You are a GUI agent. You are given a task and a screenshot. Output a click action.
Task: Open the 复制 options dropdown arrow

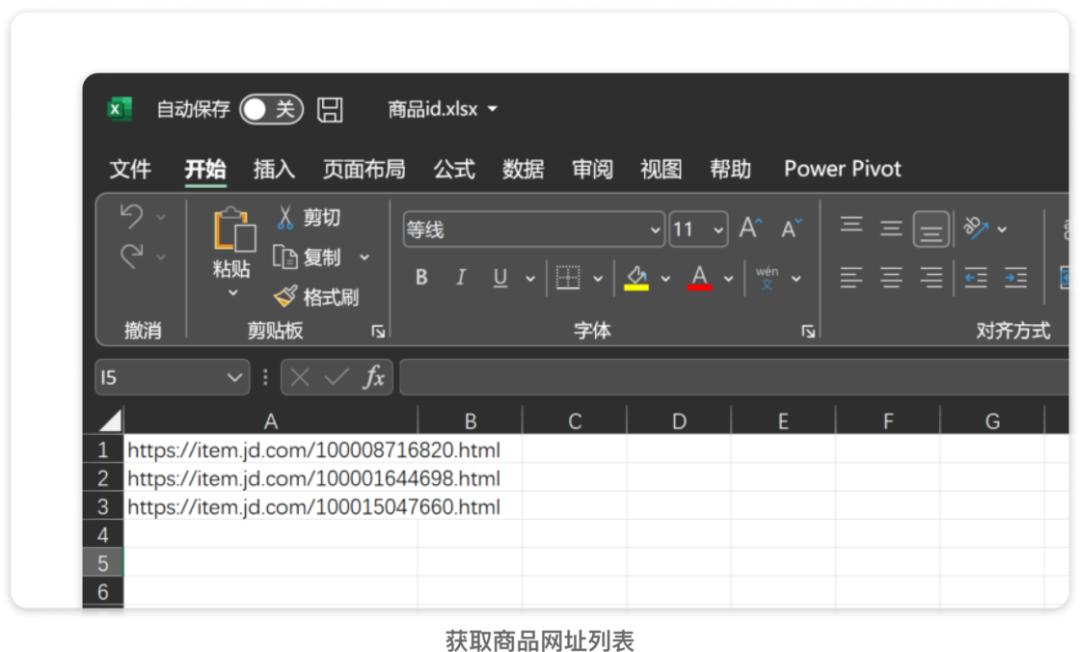click(364, 257)
